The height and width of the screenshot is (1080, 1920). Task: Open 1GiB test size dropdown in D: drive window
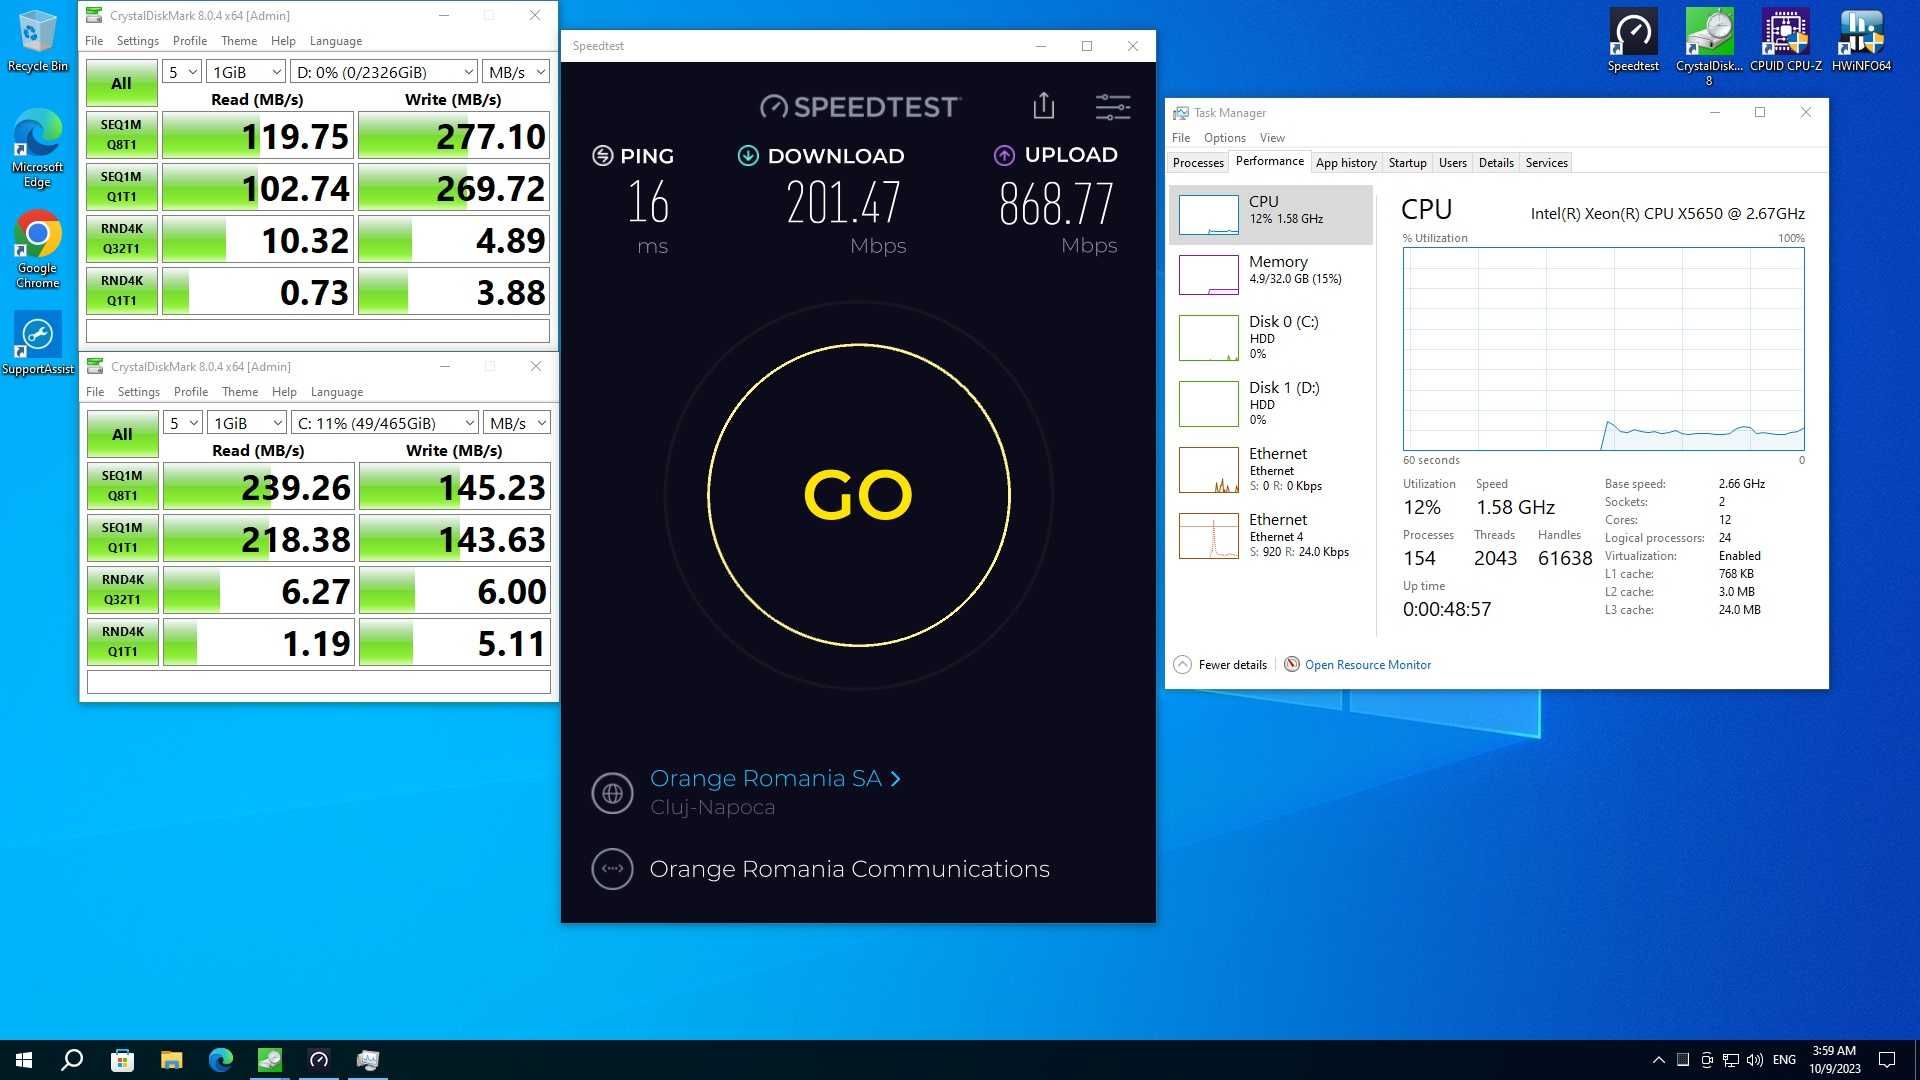[246, 72]
